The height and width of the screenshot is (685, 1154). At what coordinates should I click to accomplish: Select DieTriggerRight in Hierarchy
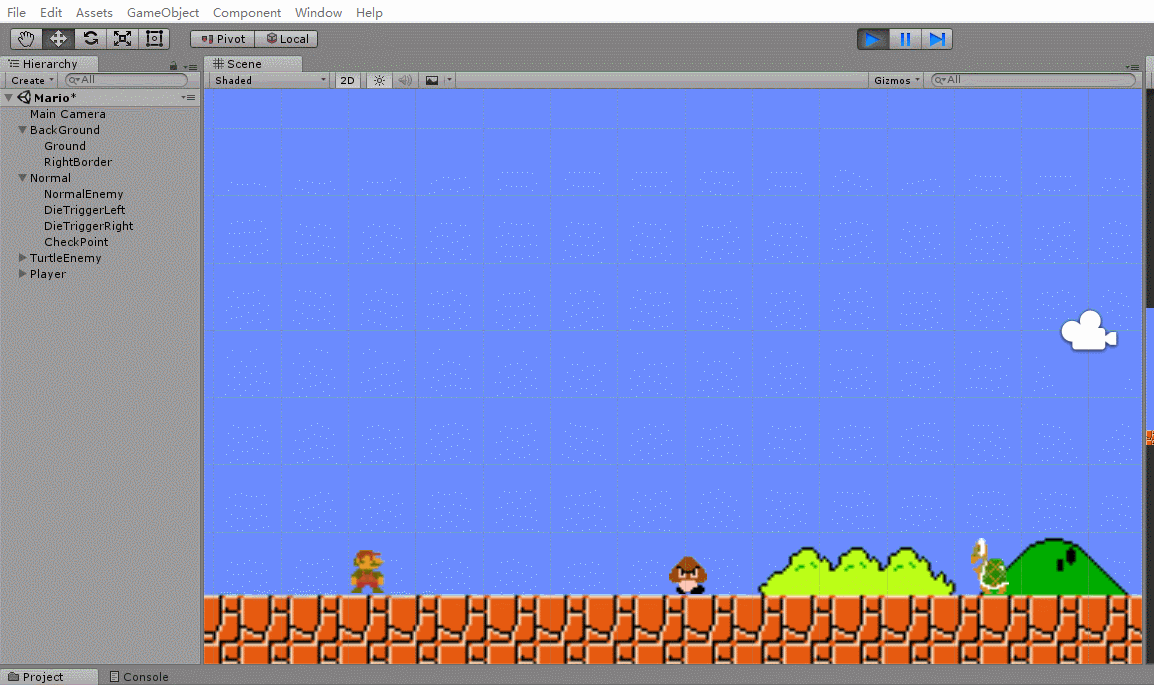pos(88,226)
